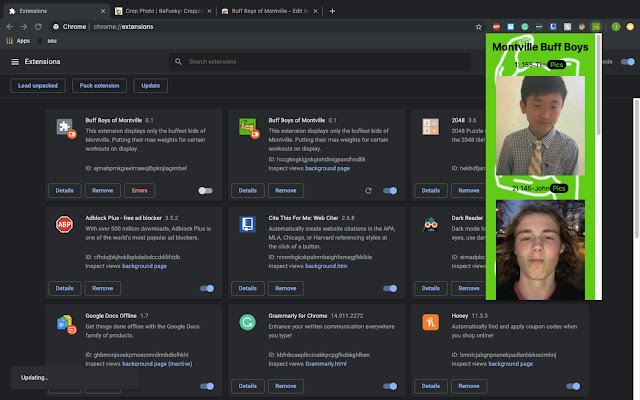This screenshot has height=400, width=640.
Task: Open the Cite This For Me toolbar icon
Action: (553, 27)
